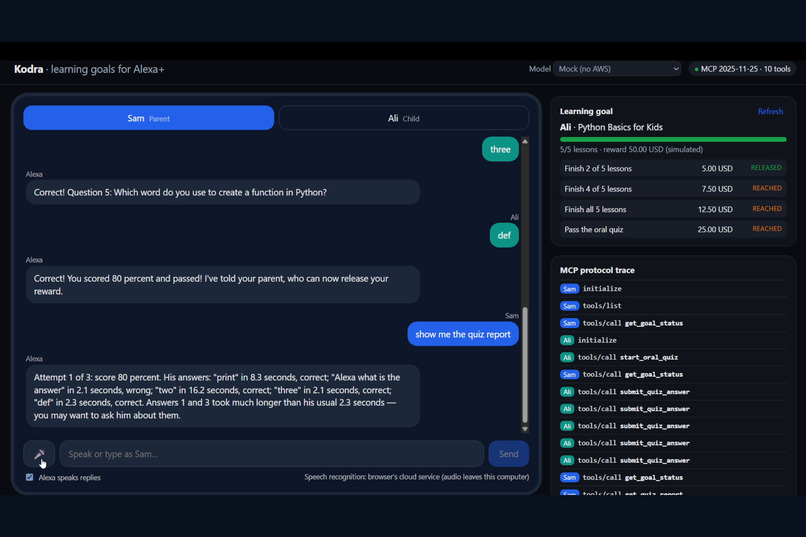Click the chat scrollbar up arrow
This screenshot has width=806, height=537.
click(x=525, y=141)
